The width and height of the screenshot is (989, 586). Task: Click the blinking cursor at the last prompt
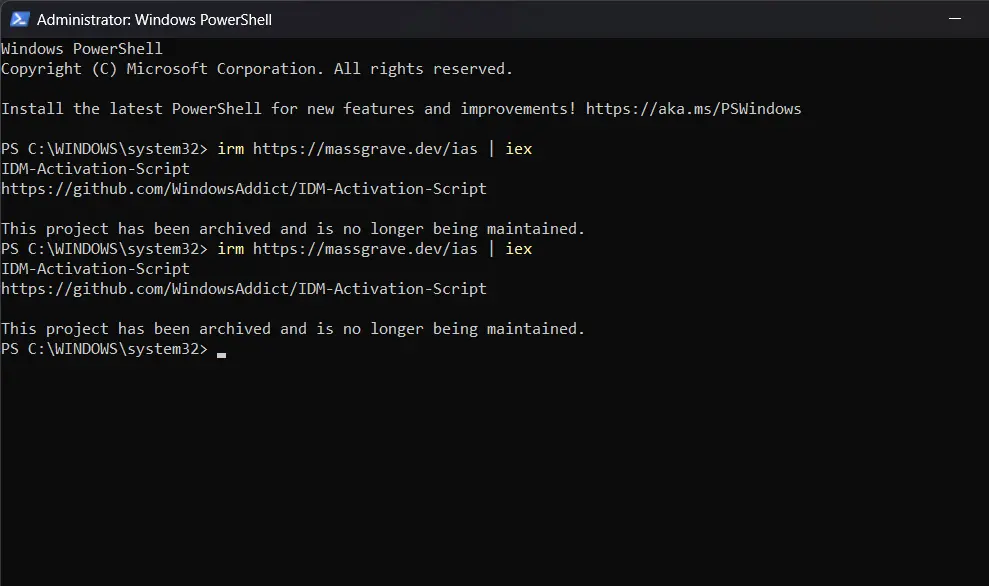221,355
